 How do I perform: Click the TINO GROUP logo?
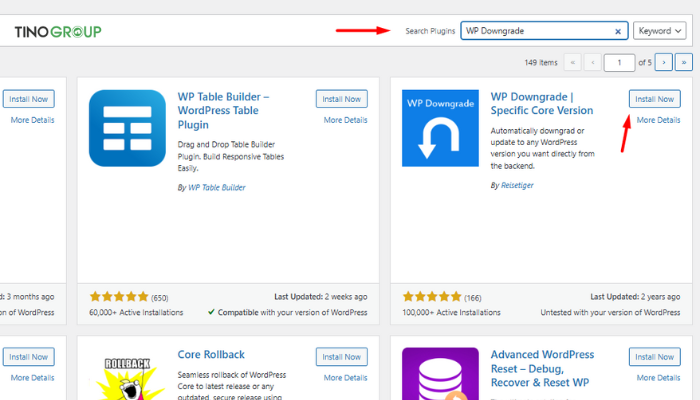point(58,32)
